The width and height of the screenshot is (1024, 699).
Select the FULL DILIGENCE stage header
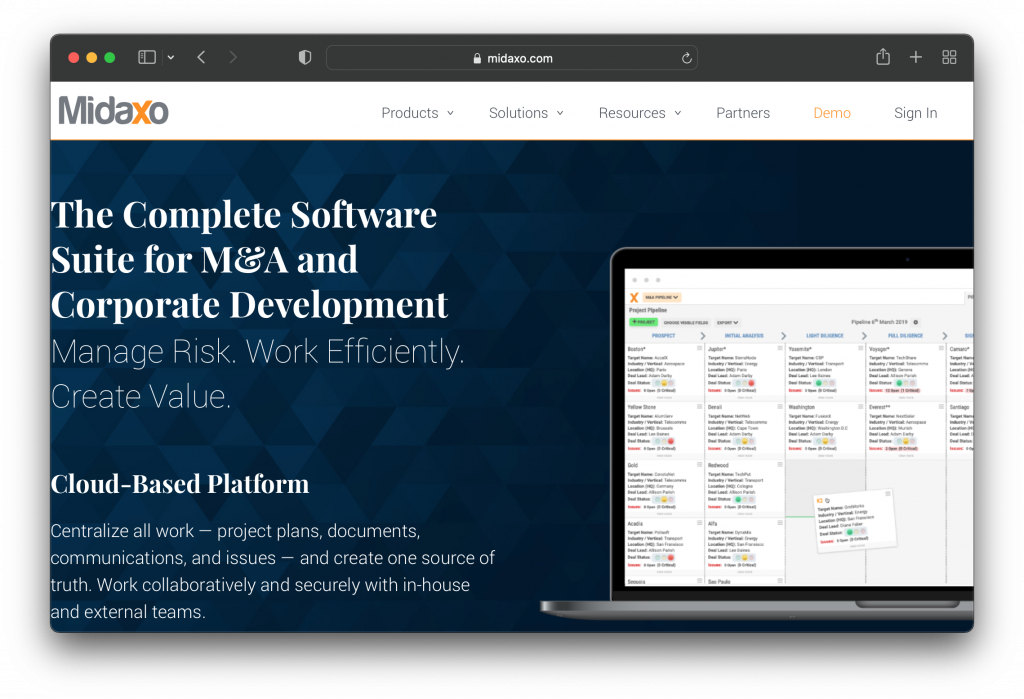click(905, 336)
